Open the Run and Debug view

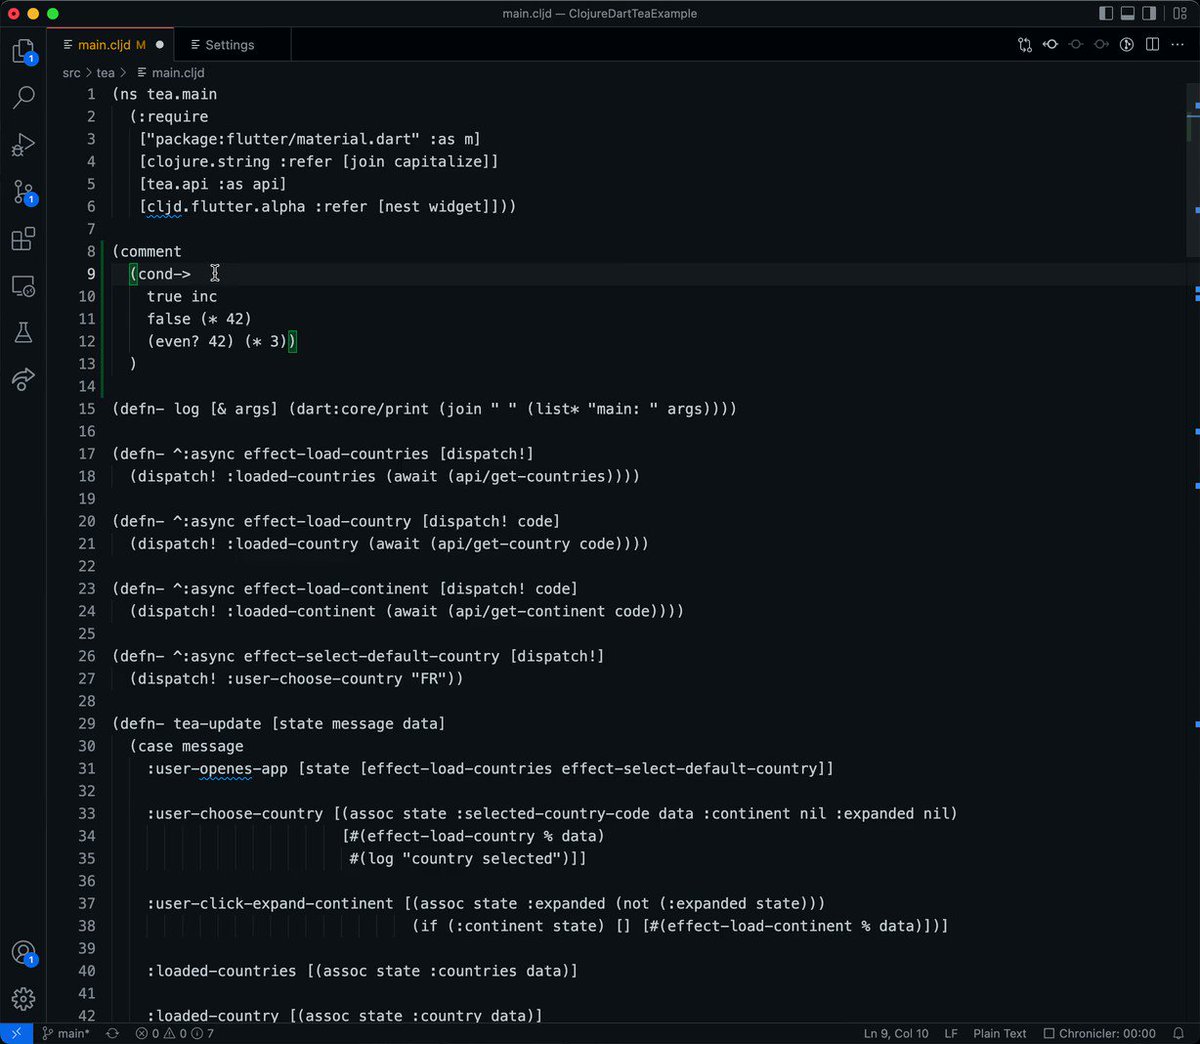pyautogui.click(x=23, y=145)
